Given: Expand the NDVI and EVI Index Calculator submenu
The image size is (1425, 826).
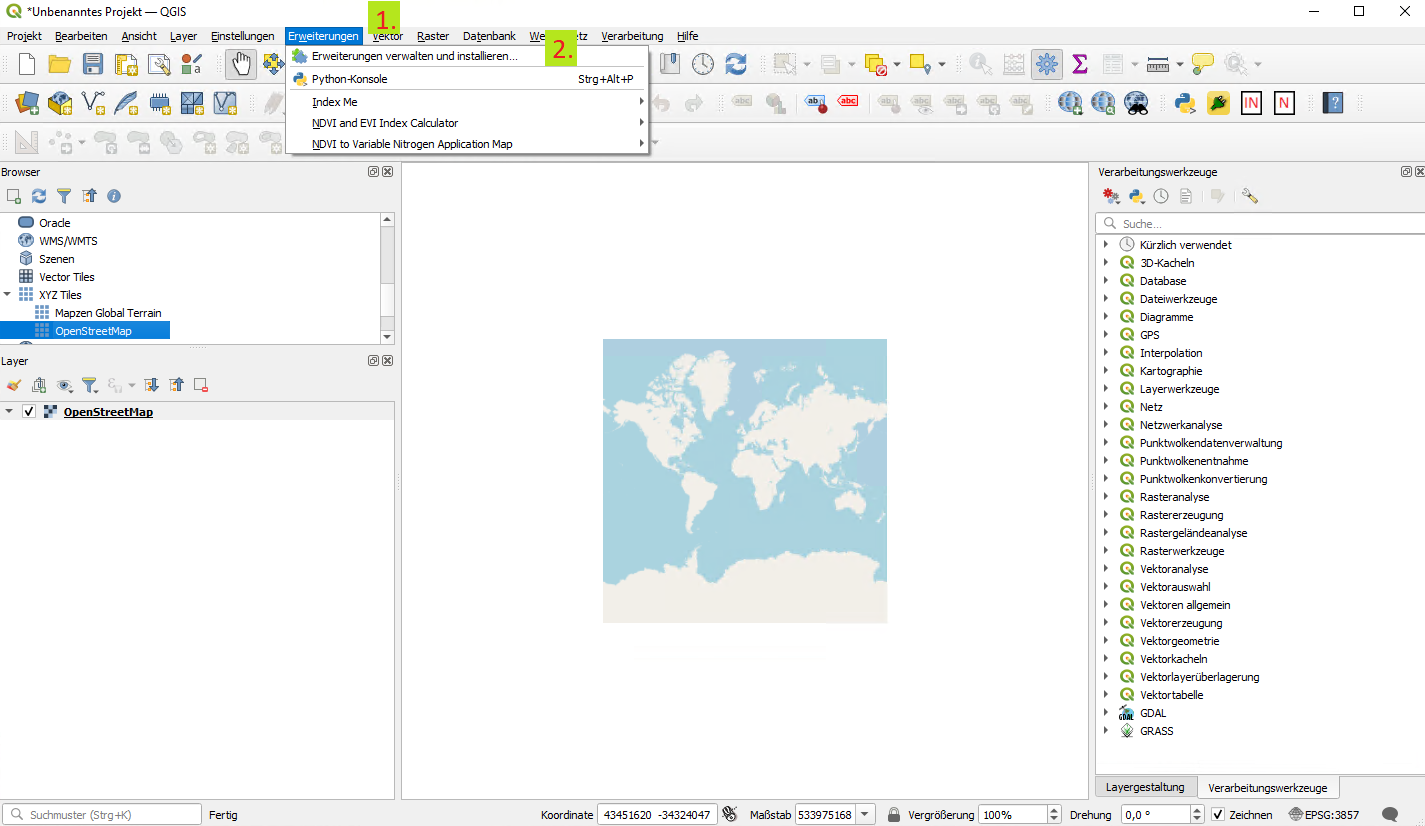Looking at the screenshot, I should pyautogui.click(x=468, y=123).
